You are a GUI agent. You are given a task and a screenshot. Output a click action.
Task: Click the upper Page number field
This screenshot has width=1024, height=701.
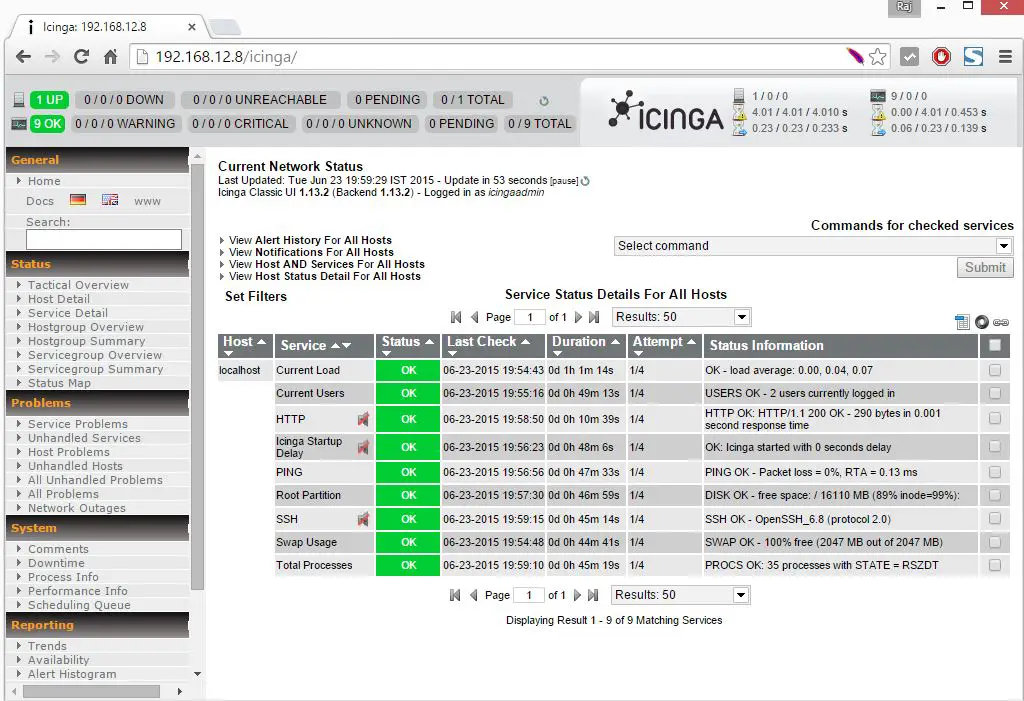click(530, 317)
